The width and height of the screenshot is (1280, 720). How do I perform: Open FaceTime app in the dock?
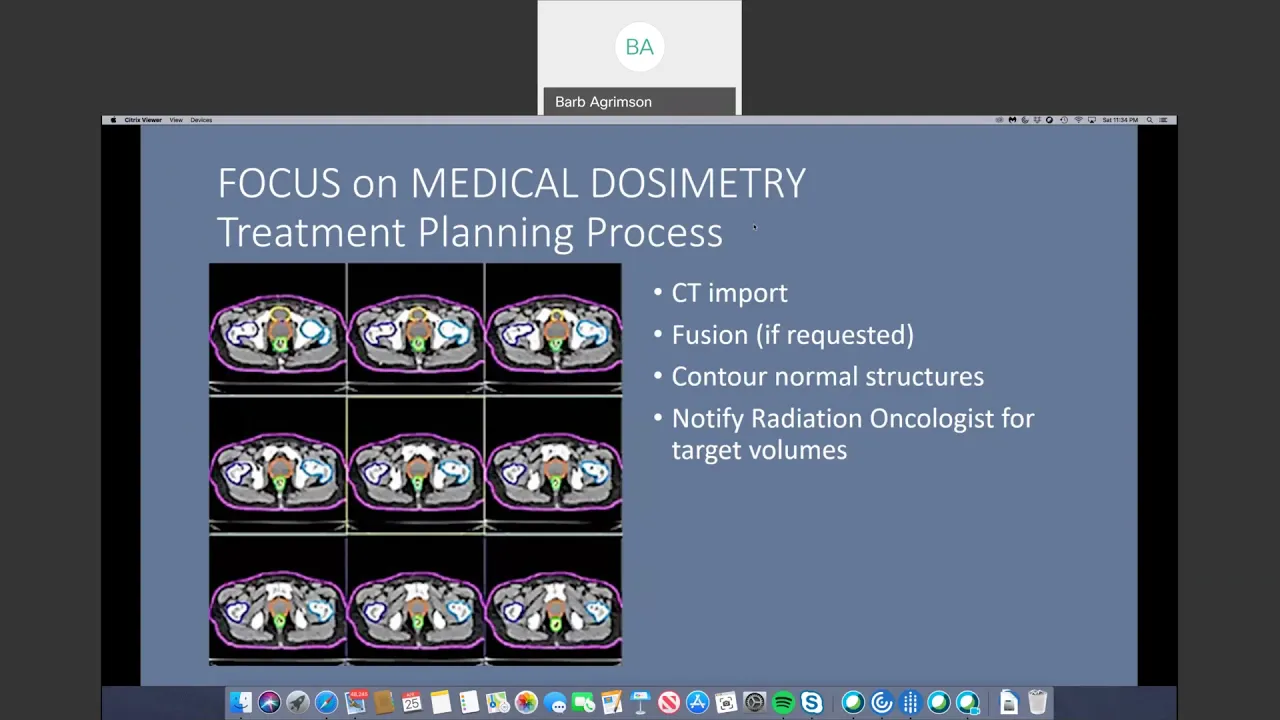tap(583, 703)
